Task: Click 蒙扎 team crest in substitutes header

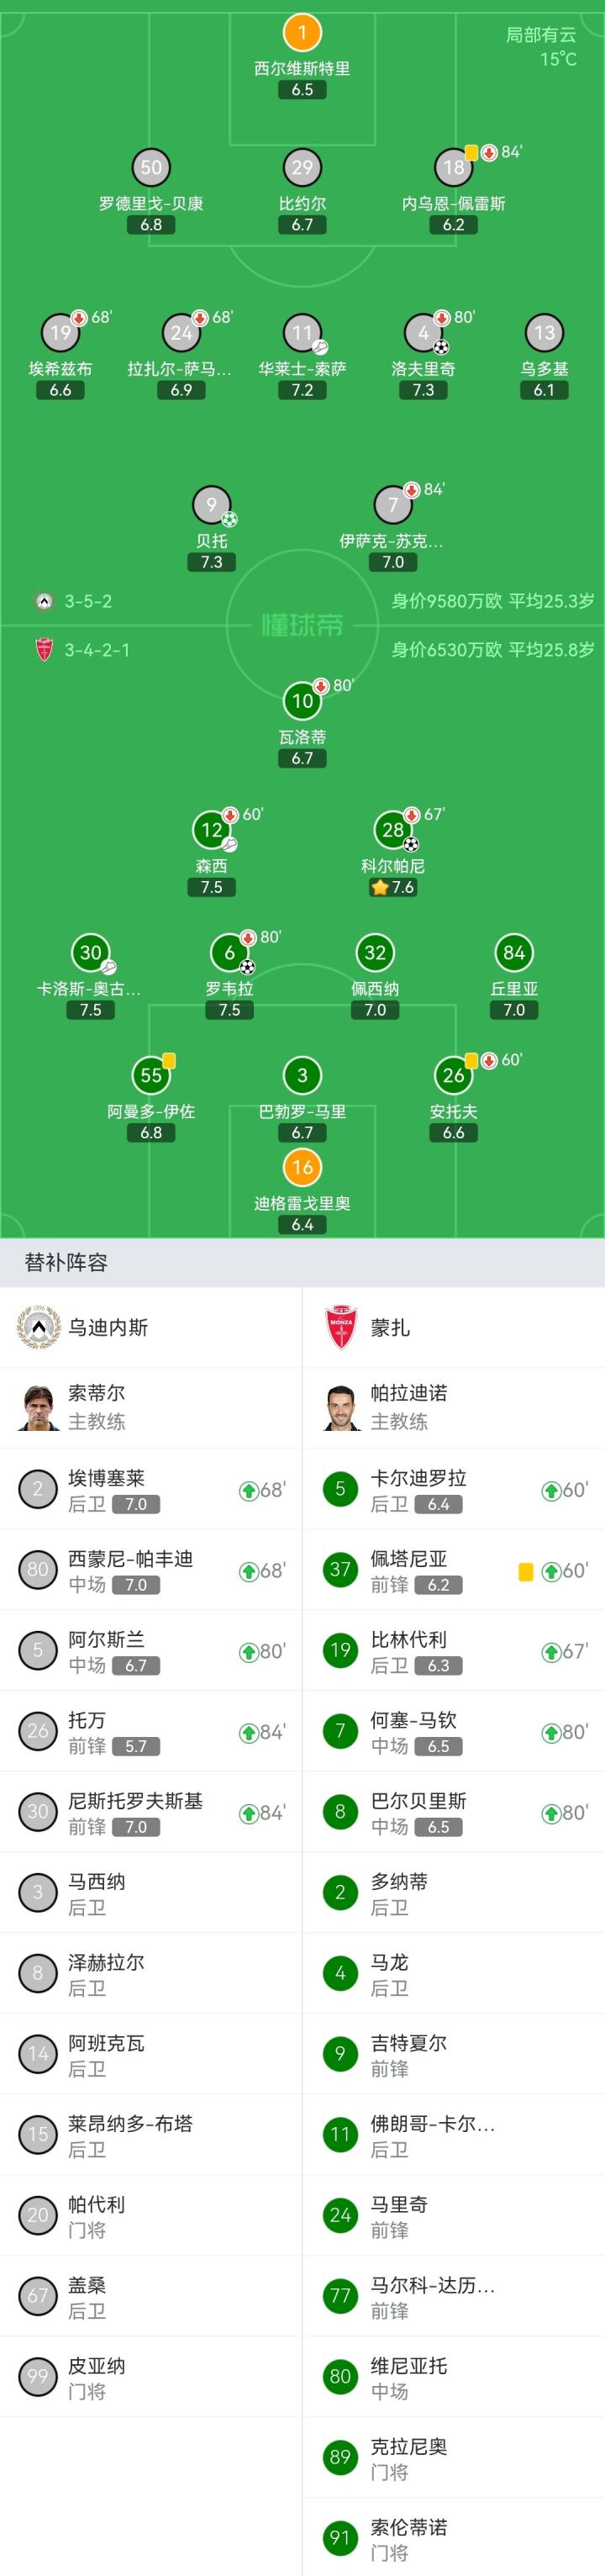Action: pos(341,1327)
